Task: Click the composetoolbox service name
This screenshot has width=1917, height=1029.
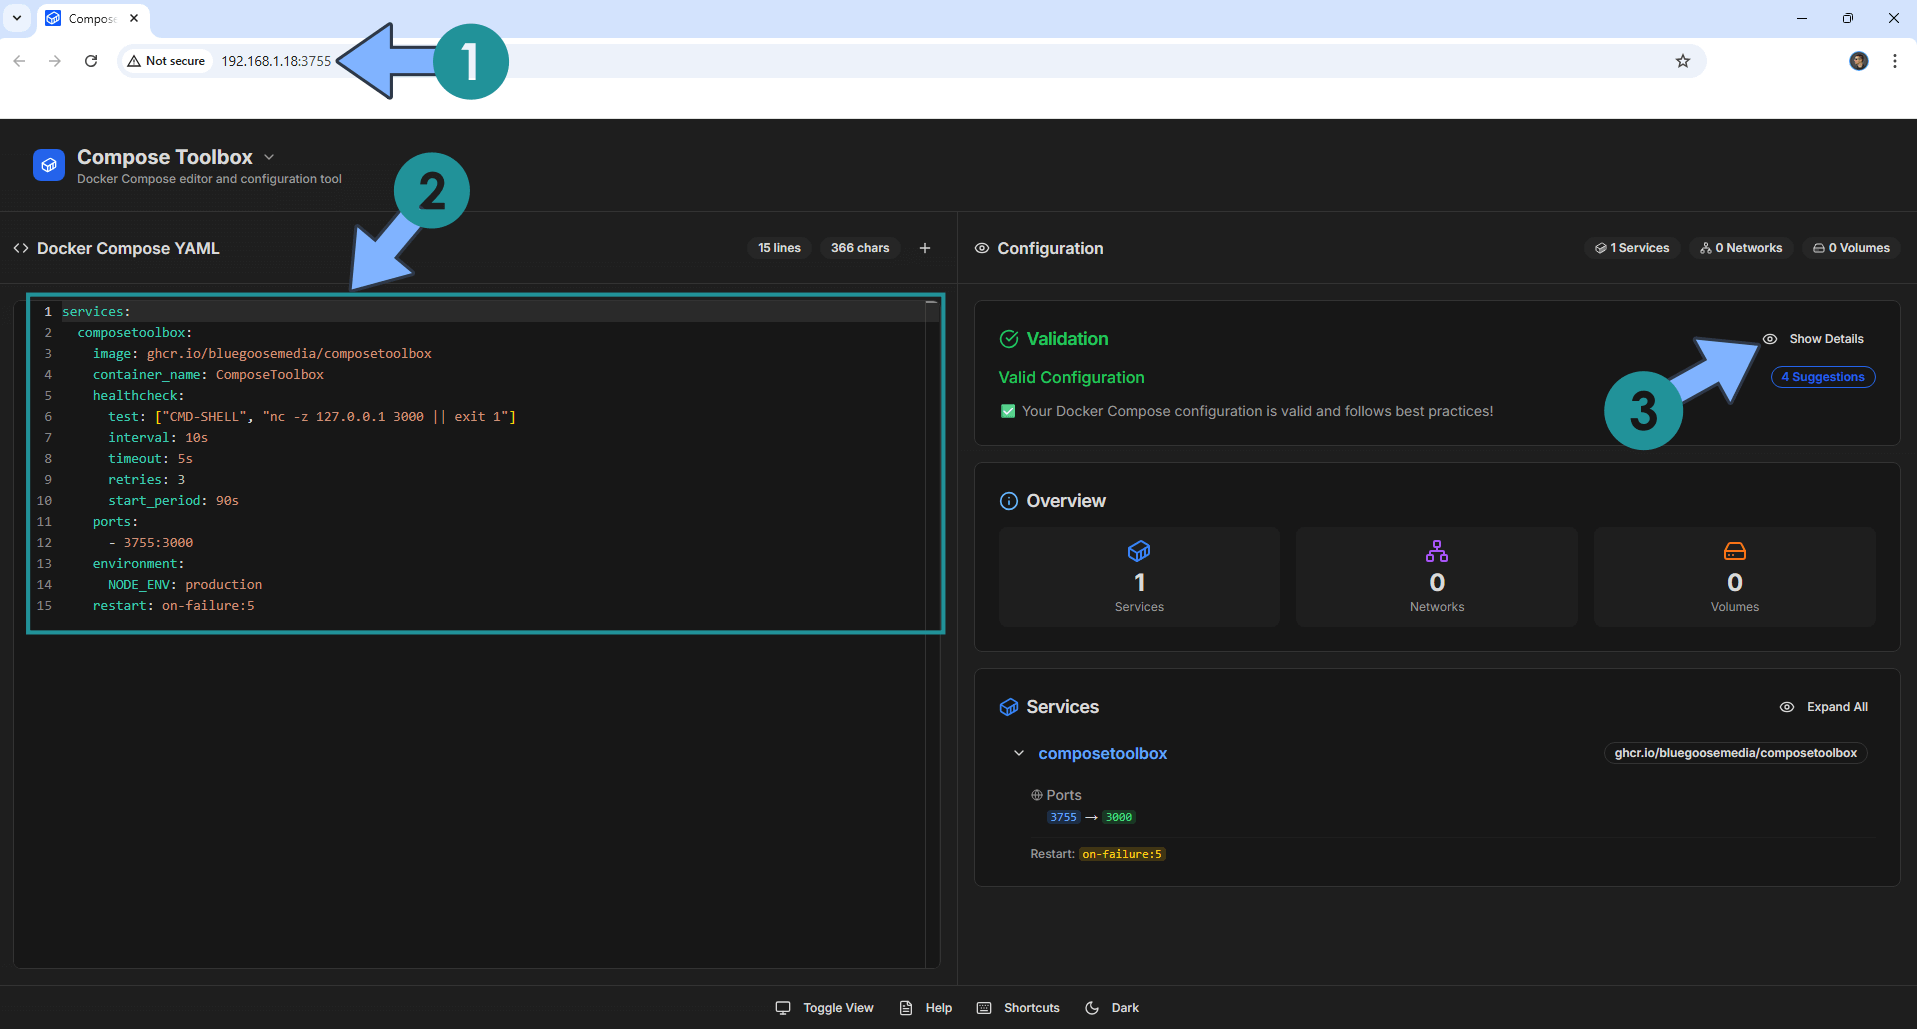Action: [1103, 753]
